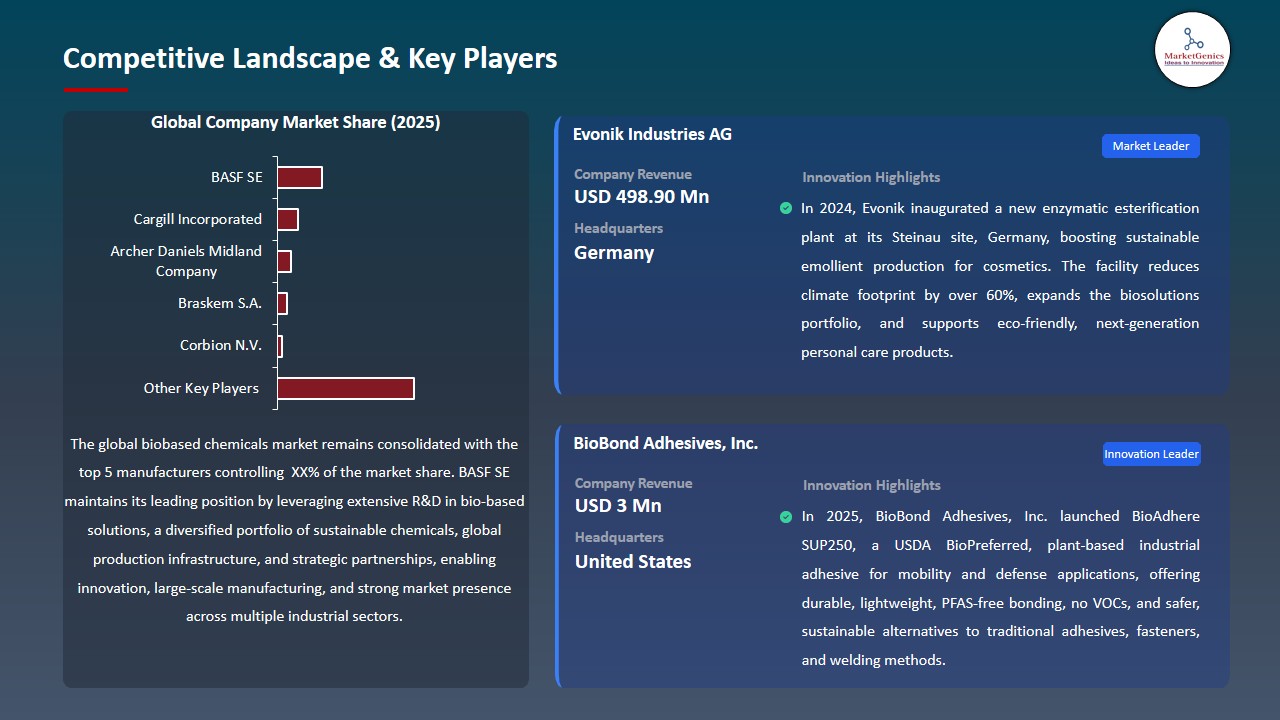Image resolution: width=1280 pixels, height=720 pixels.
Task: Click the MarketGenics logo icon
Action: (1192, 49)
